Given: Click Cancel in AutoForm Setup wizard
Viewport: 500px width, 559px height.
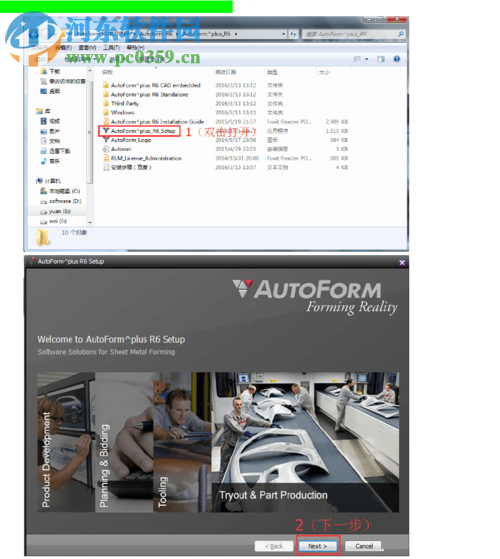Looking at the screenshot, I should [x=364, y=546].
